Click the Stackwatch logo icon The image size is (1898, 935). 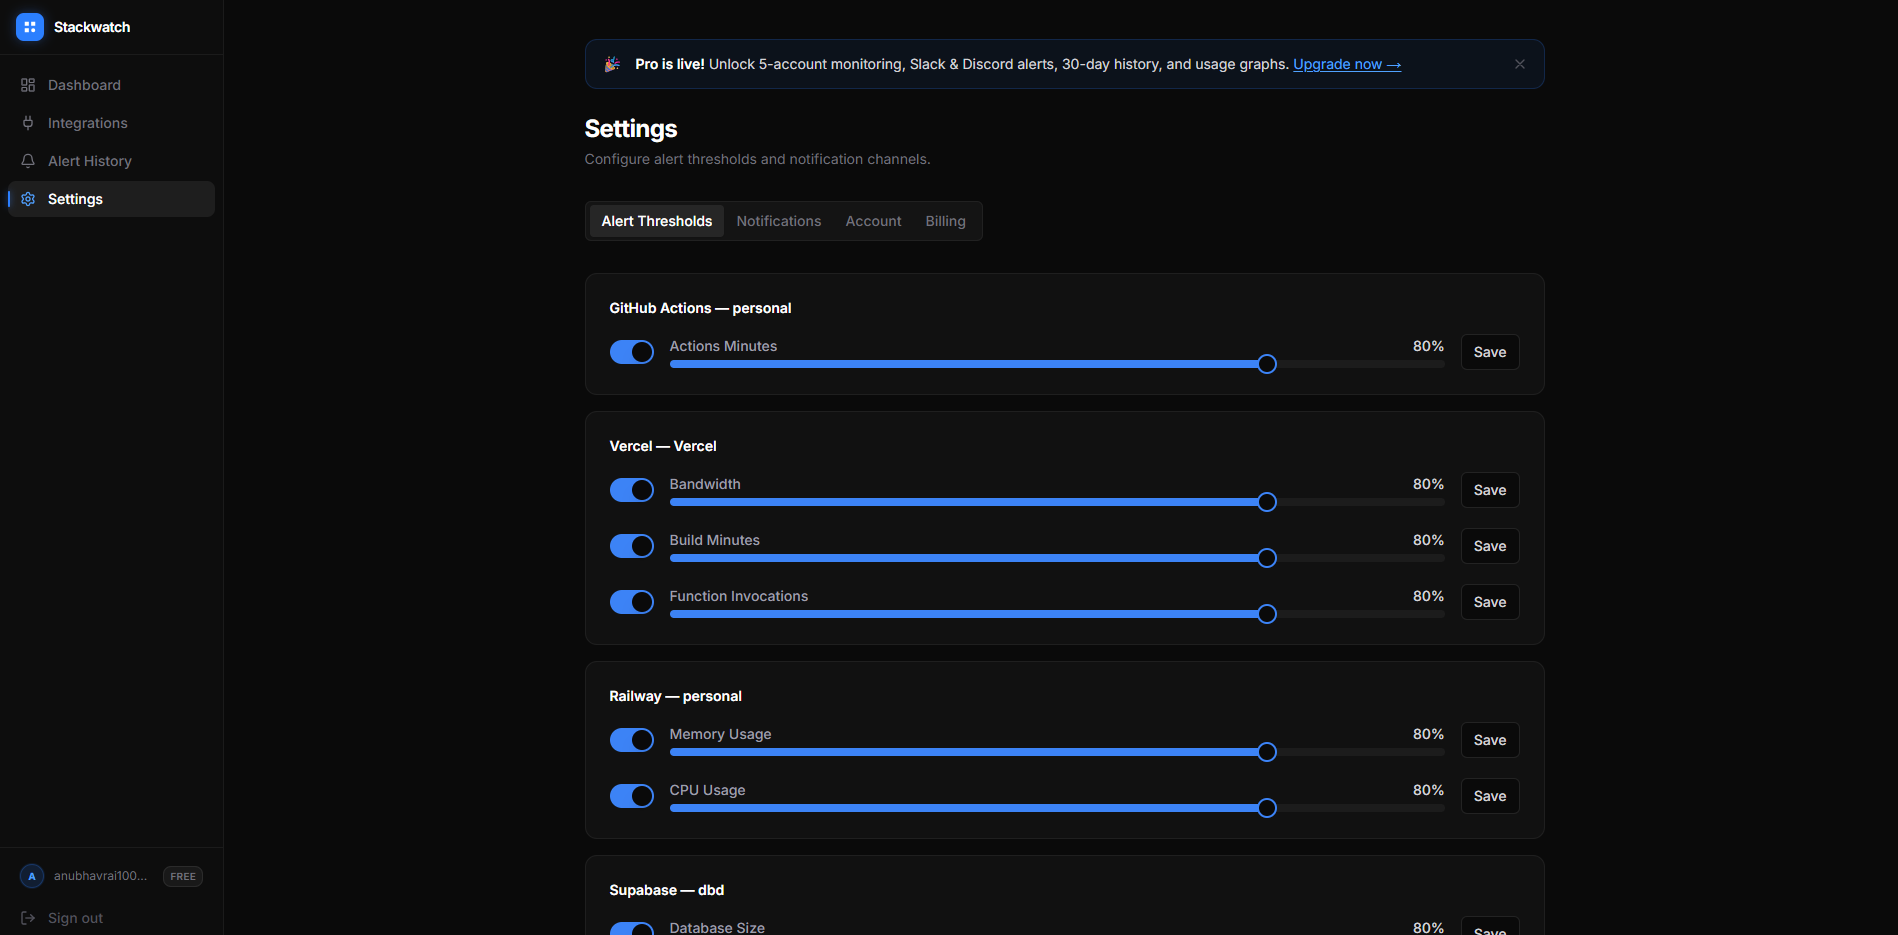click(x=29, y=27)
